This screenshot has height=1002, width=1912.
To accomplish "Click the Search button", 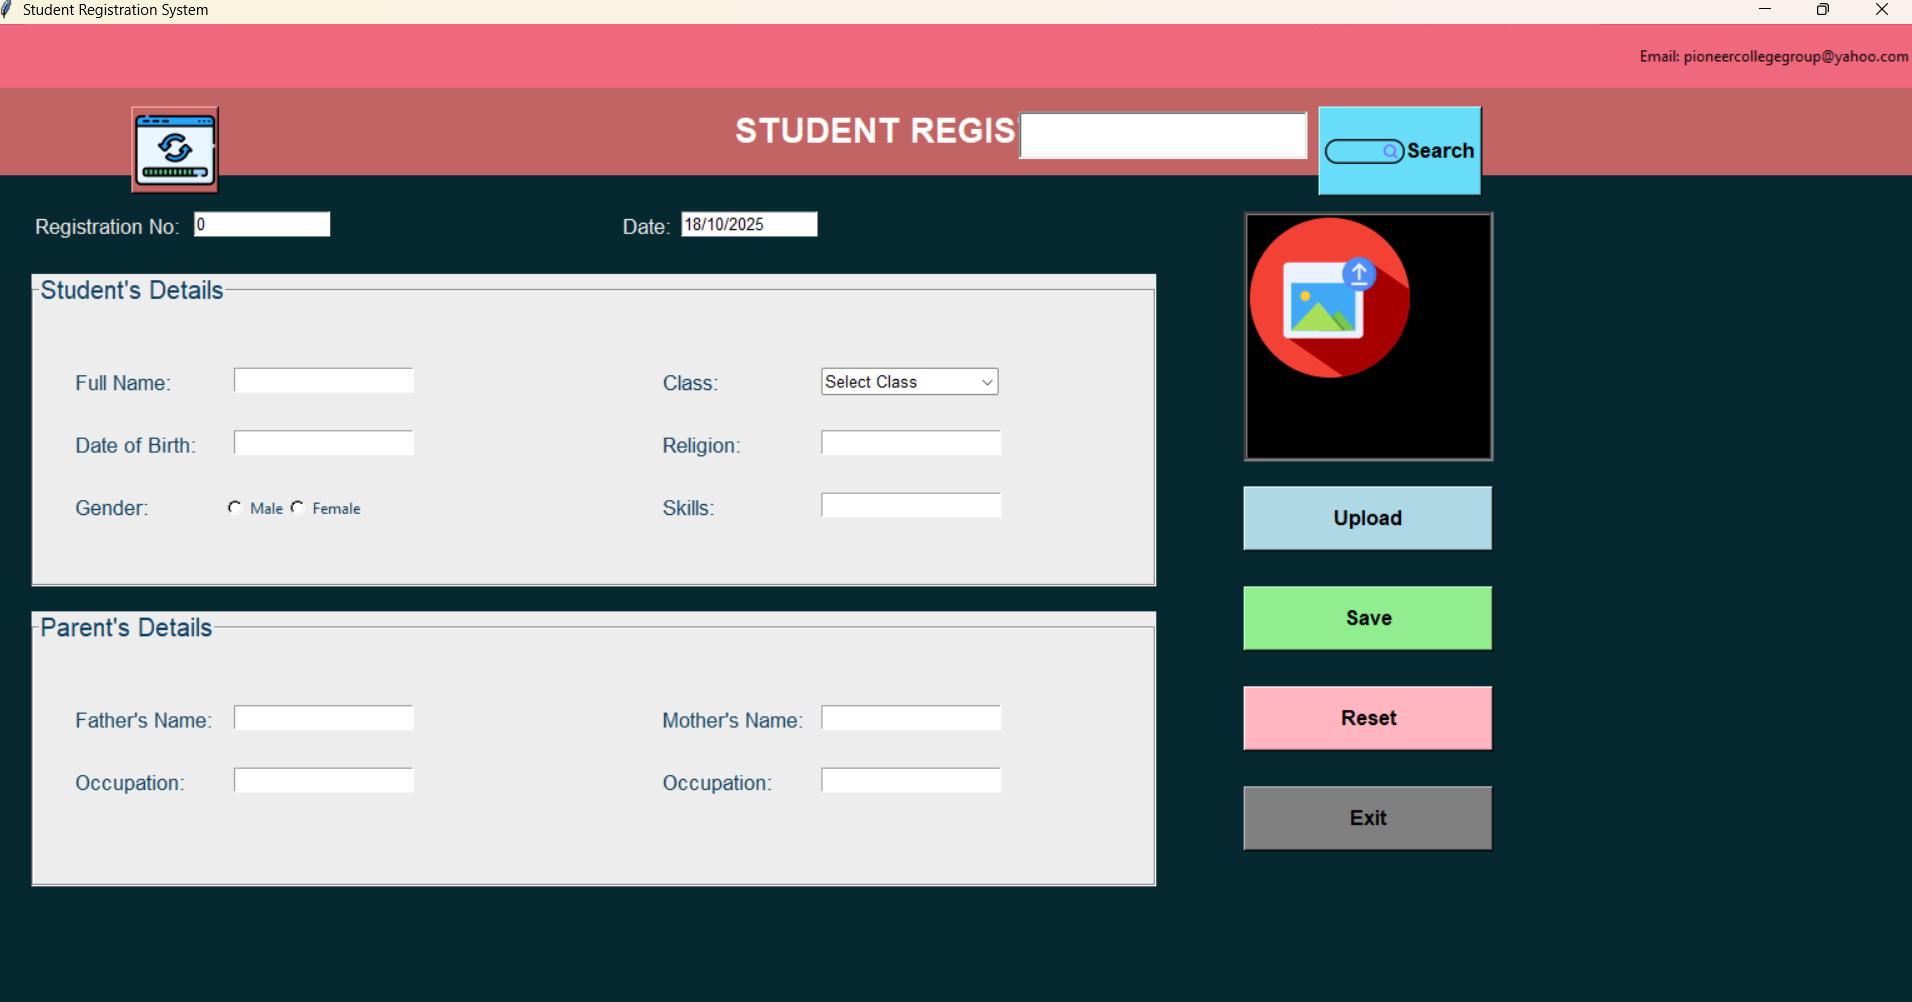I will pyautogui.click(x=1400, y=151).
